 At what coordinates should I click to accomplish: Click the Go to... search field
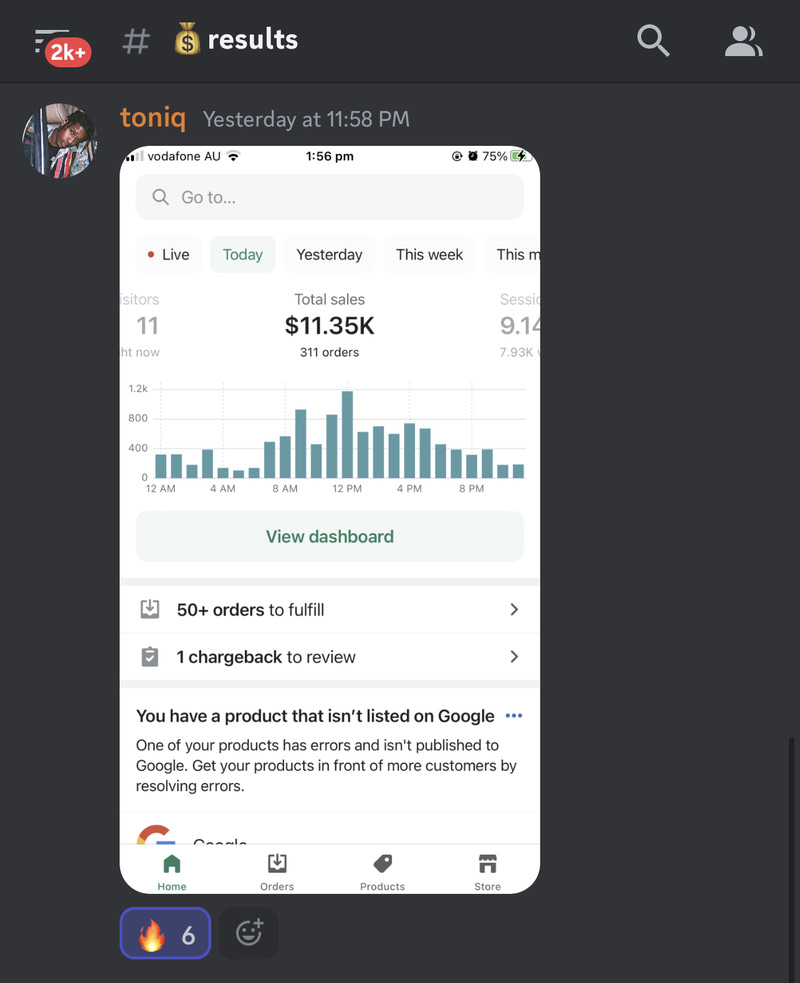pyautogui.click(x=330, y=197)
